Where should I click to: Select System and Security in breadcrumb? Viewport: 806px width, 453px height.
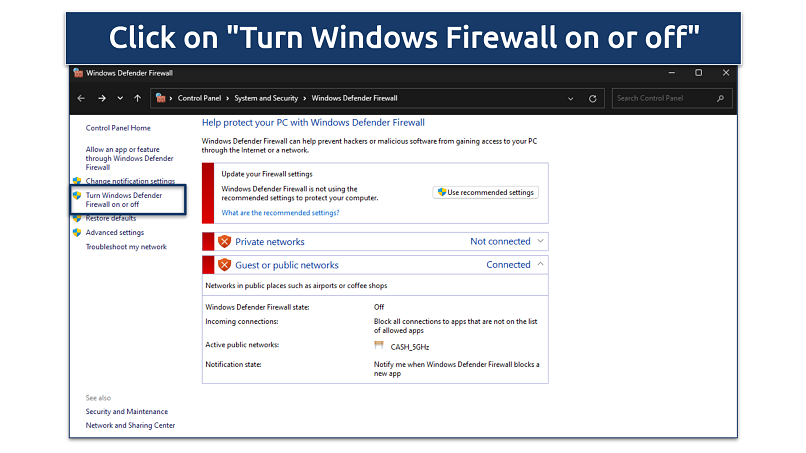tap(267, 98)
